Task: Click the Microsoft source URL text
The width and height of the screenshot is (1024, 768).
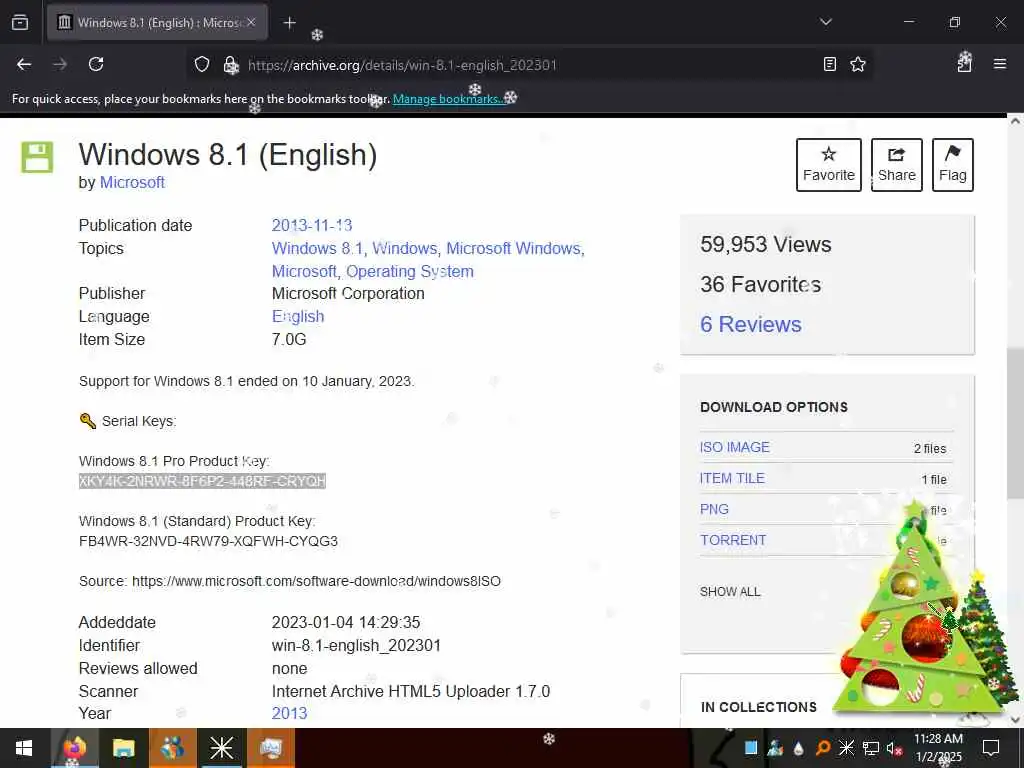Action: [x=316, y=581]
